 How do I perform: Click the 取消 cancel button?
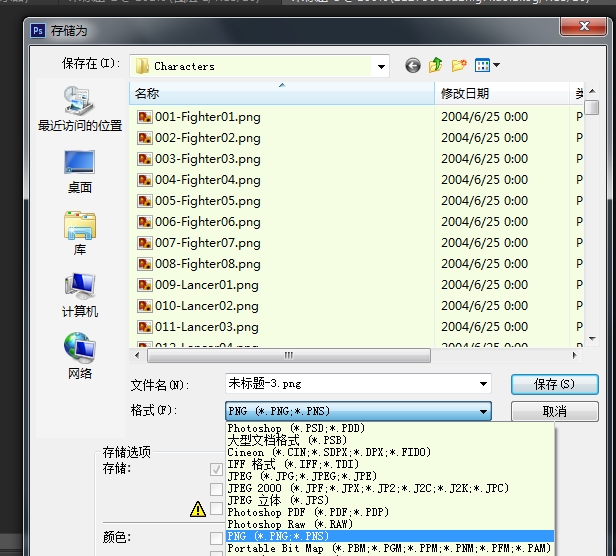pos(555,411)
